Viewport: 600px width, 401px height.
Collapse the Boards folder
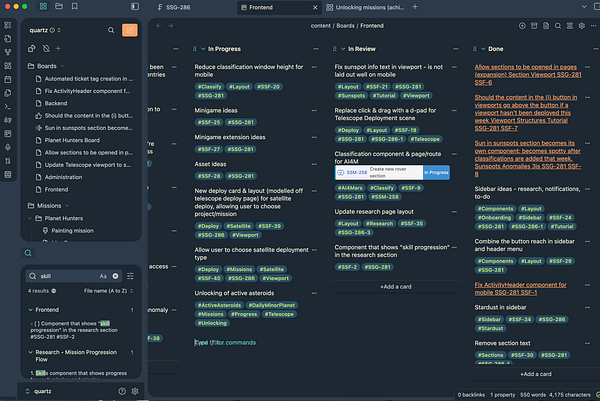click(63, 66)
